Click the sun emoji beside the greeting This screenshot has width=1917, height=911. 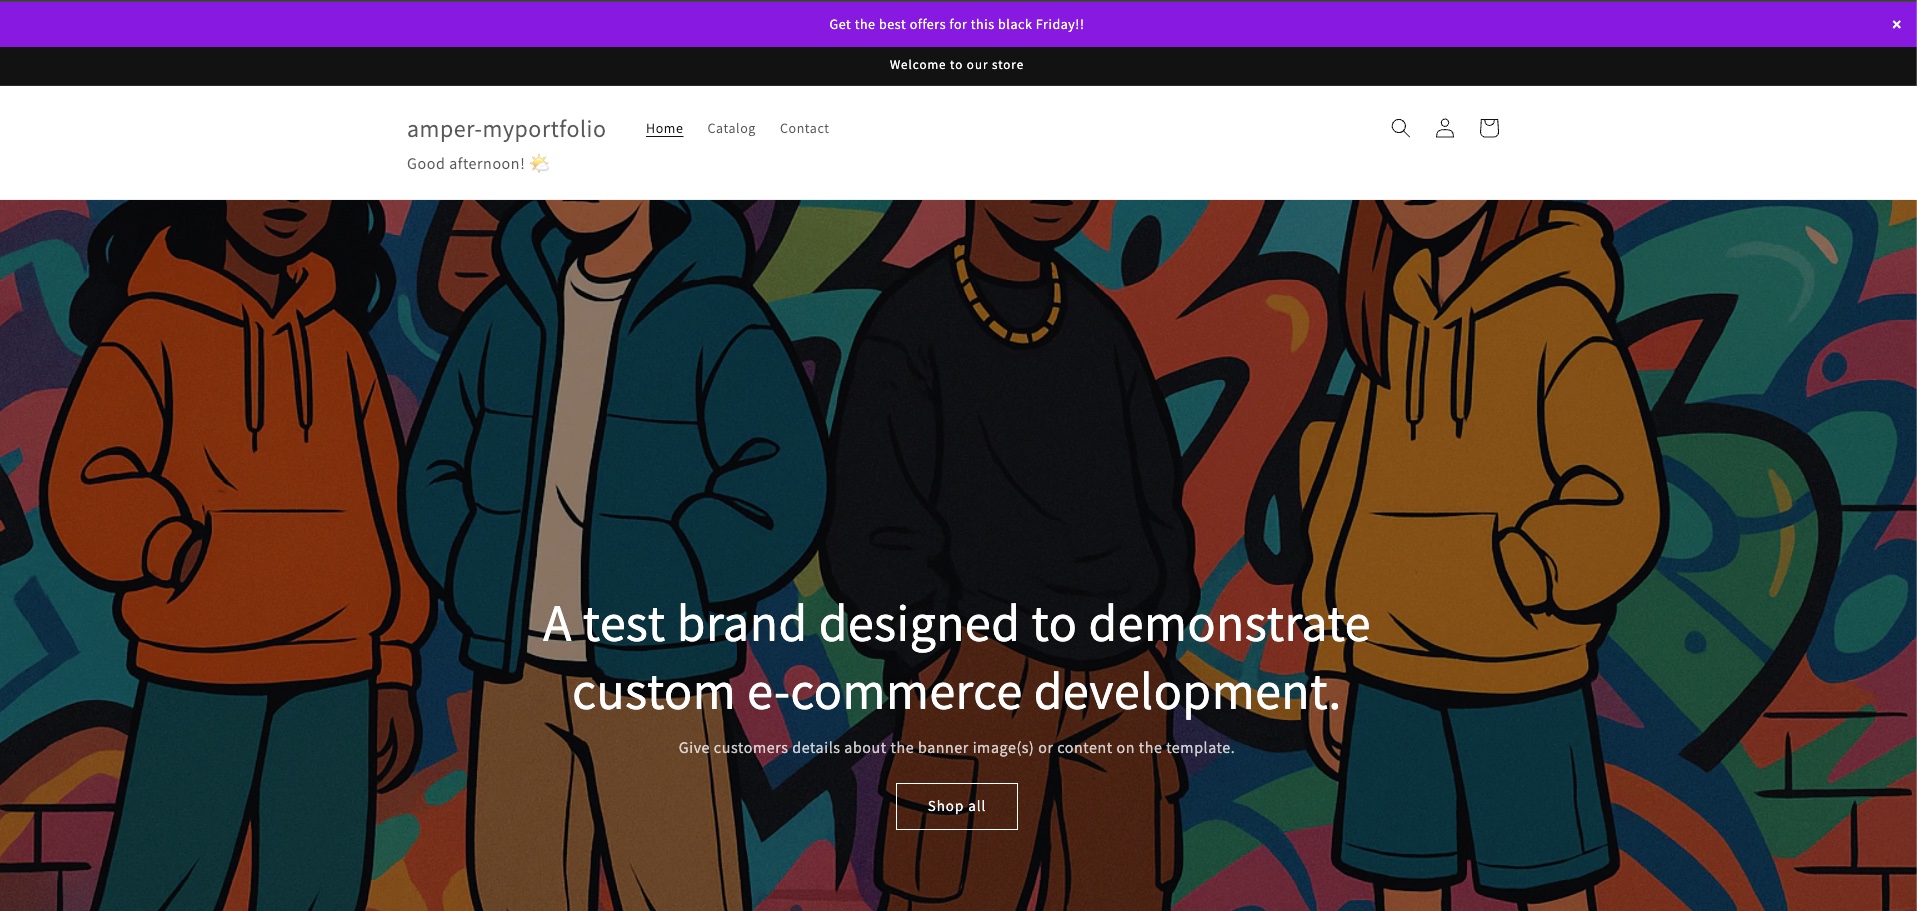coord(539,163)
